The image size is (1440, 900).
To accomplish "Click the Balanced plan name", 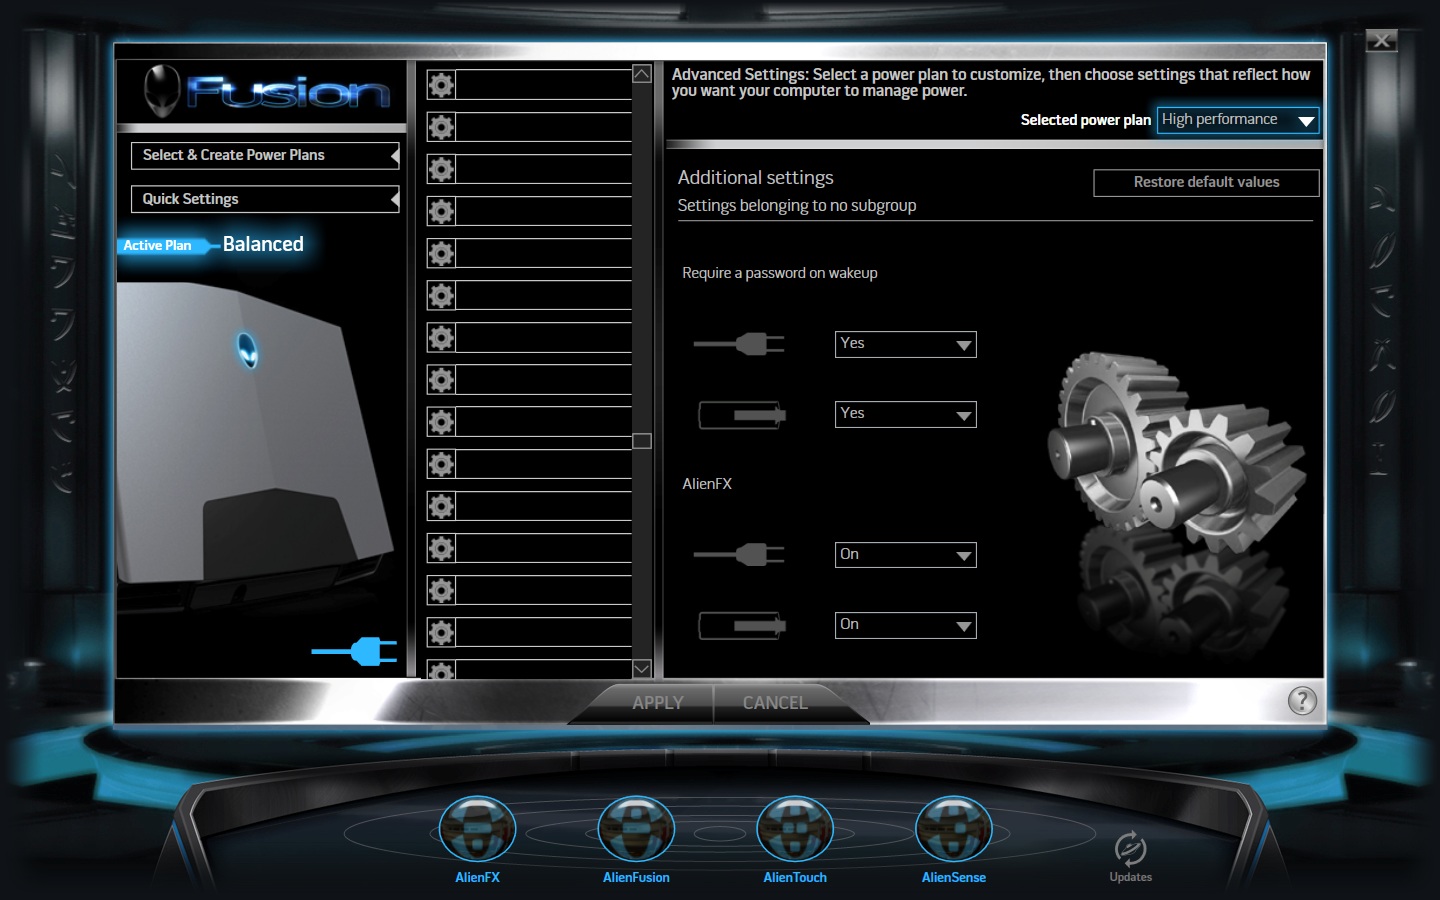I will pos(263,244).
